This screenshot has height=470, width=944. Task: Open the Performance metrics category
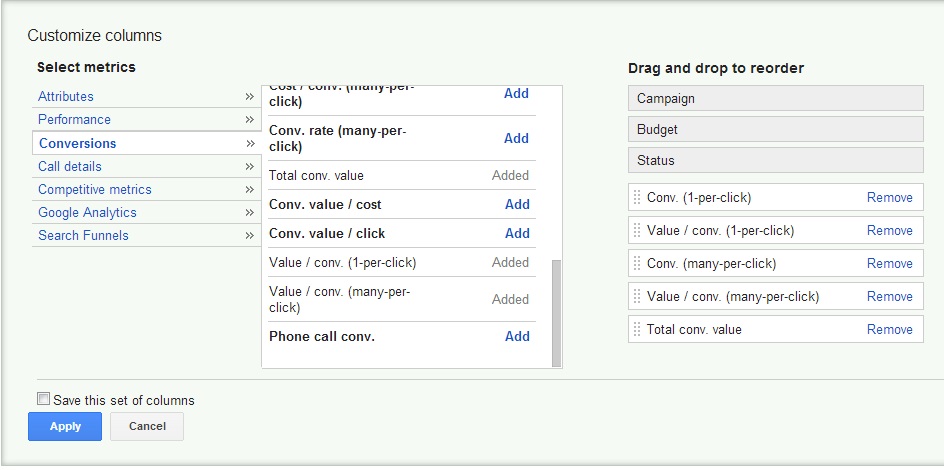(74, 119)
